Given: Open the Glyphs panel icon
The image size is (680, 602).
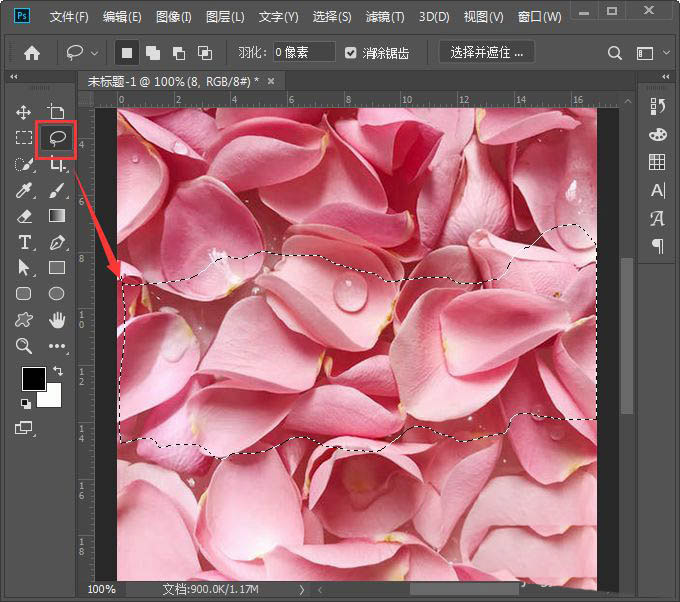Looking at the screenshot, I should [x=657, y=218].
